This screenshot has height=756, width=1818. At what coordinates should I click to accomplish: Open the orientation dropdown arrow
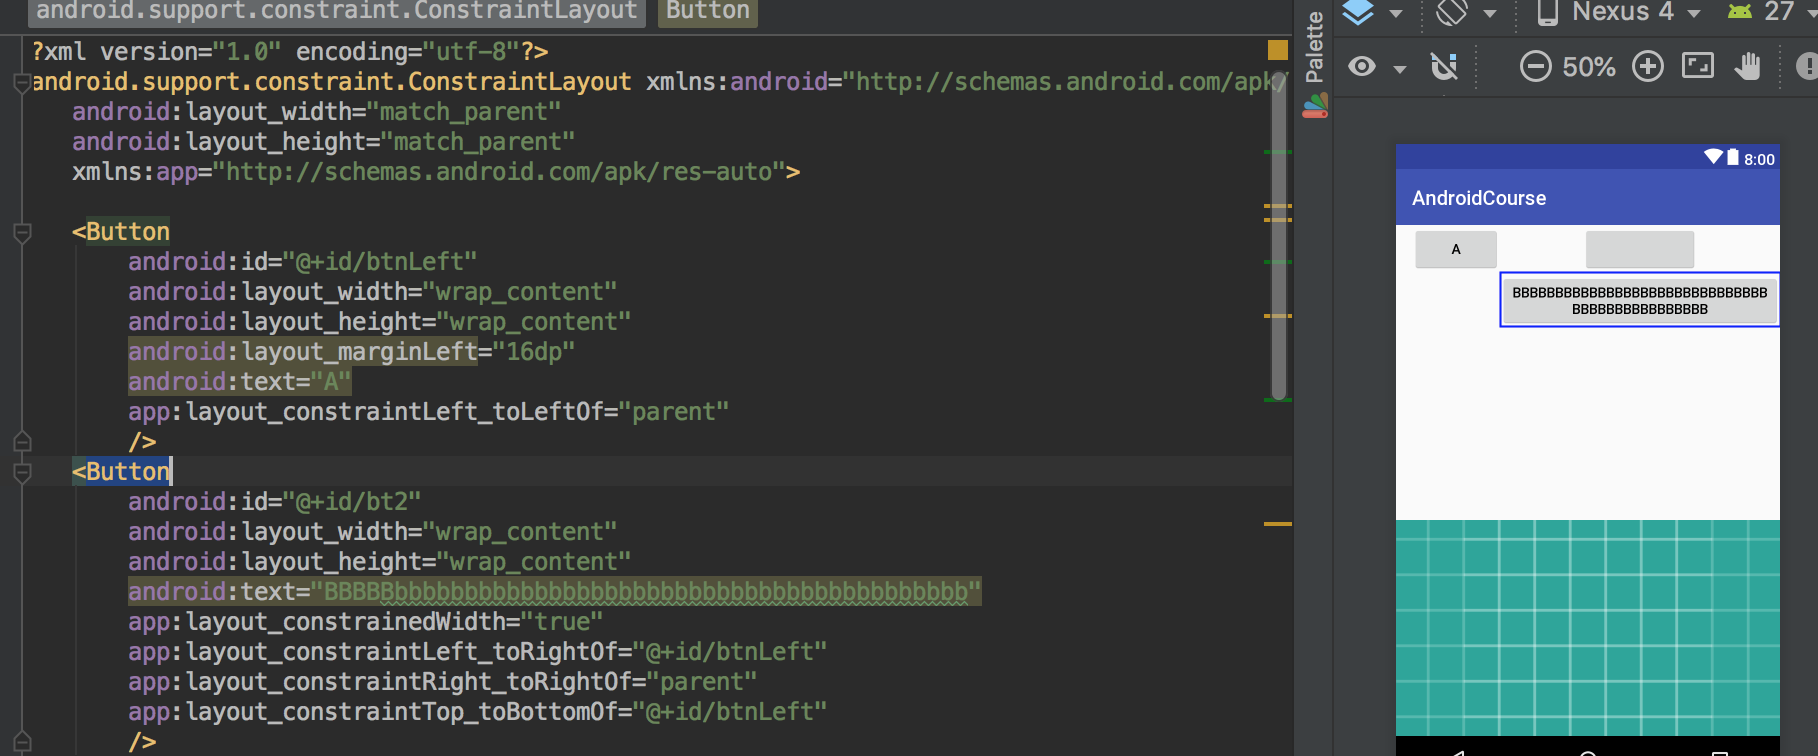1490,14
